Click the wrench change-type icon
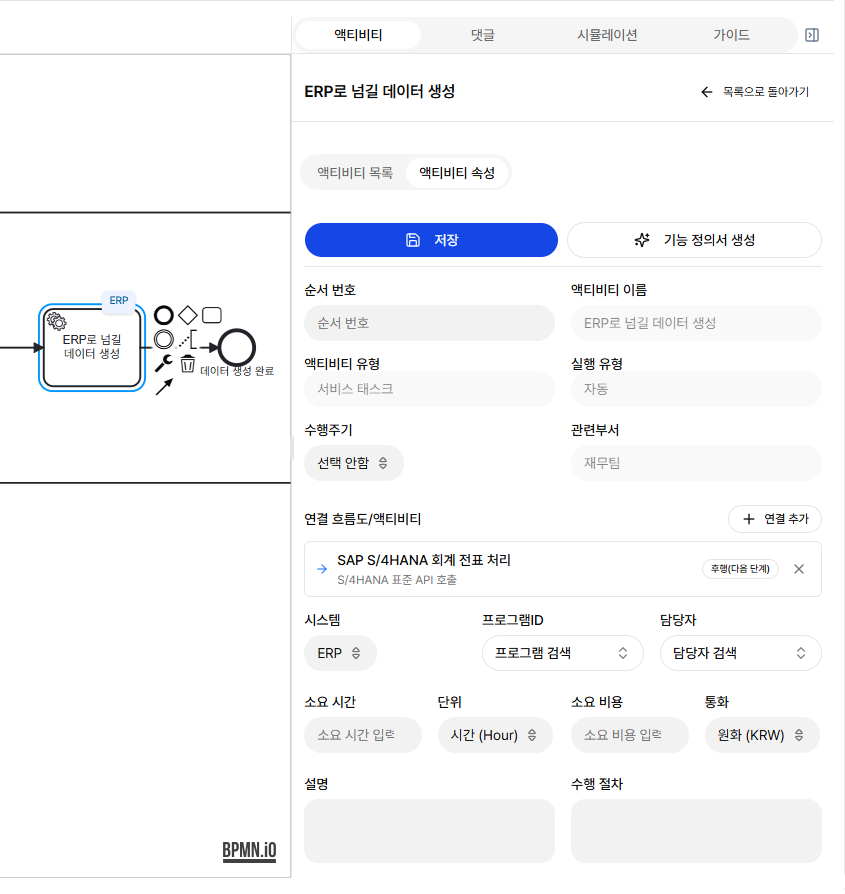 (164, 363)
